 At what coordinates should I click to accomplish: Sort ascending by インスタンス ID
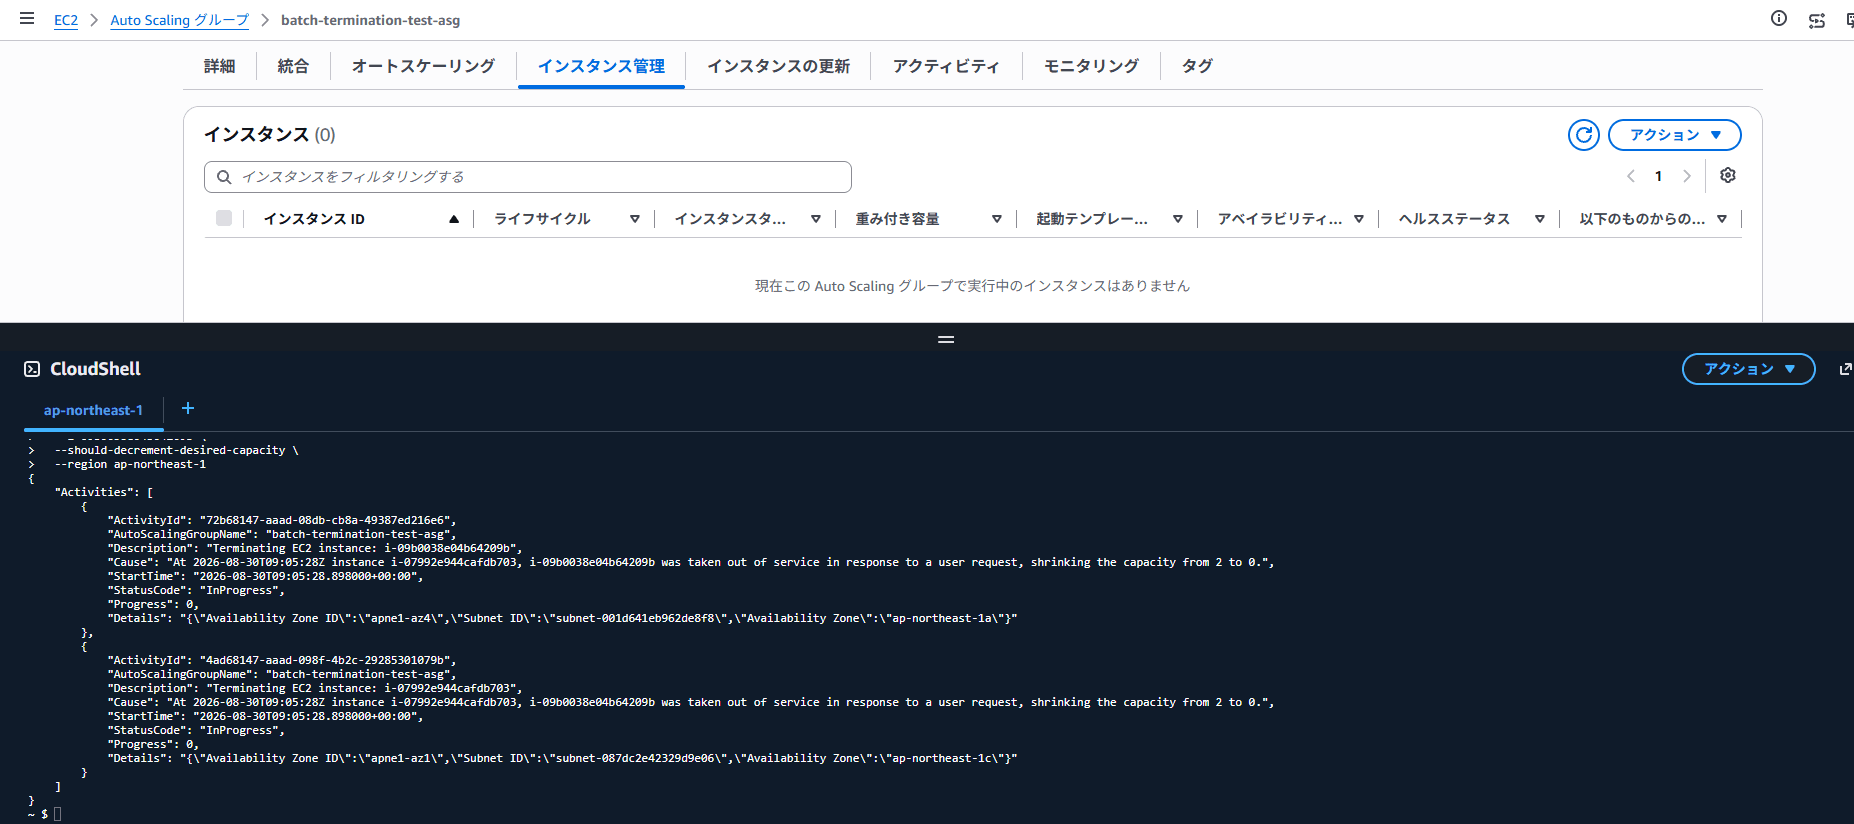(454, 219)
